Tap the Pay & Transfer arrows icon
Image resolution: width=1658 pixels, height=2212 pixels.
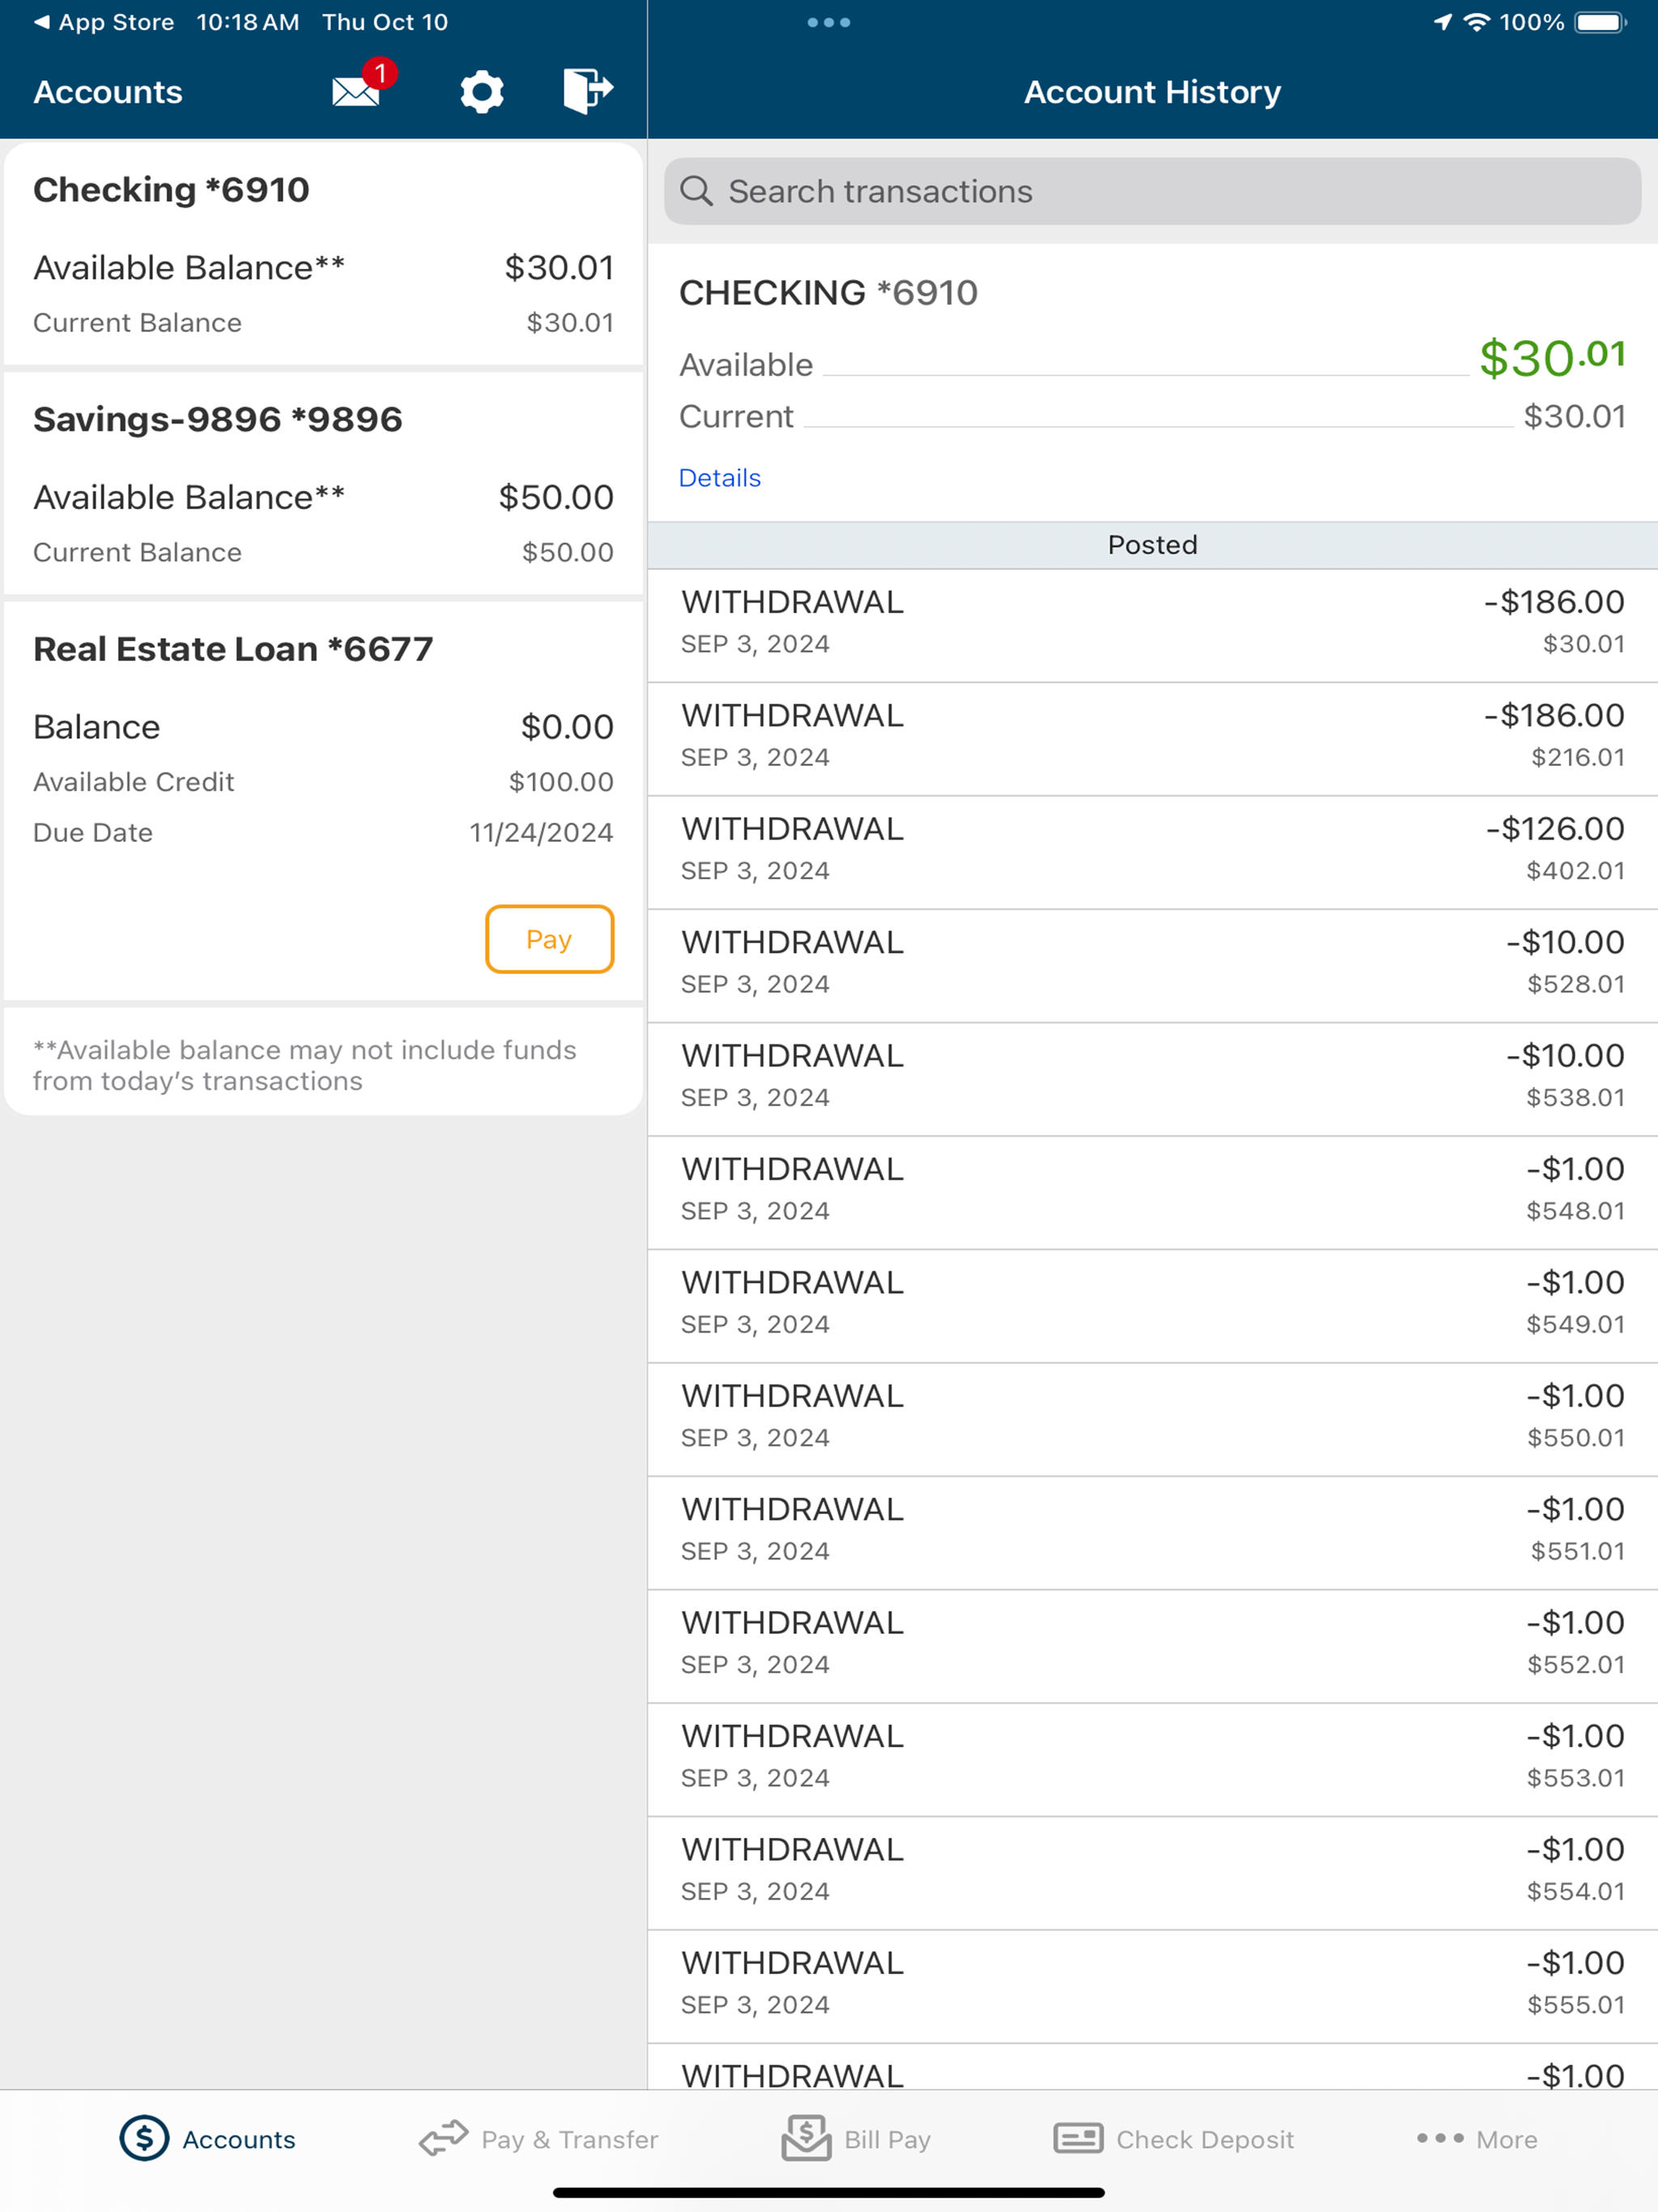[x=443, y=2139]
